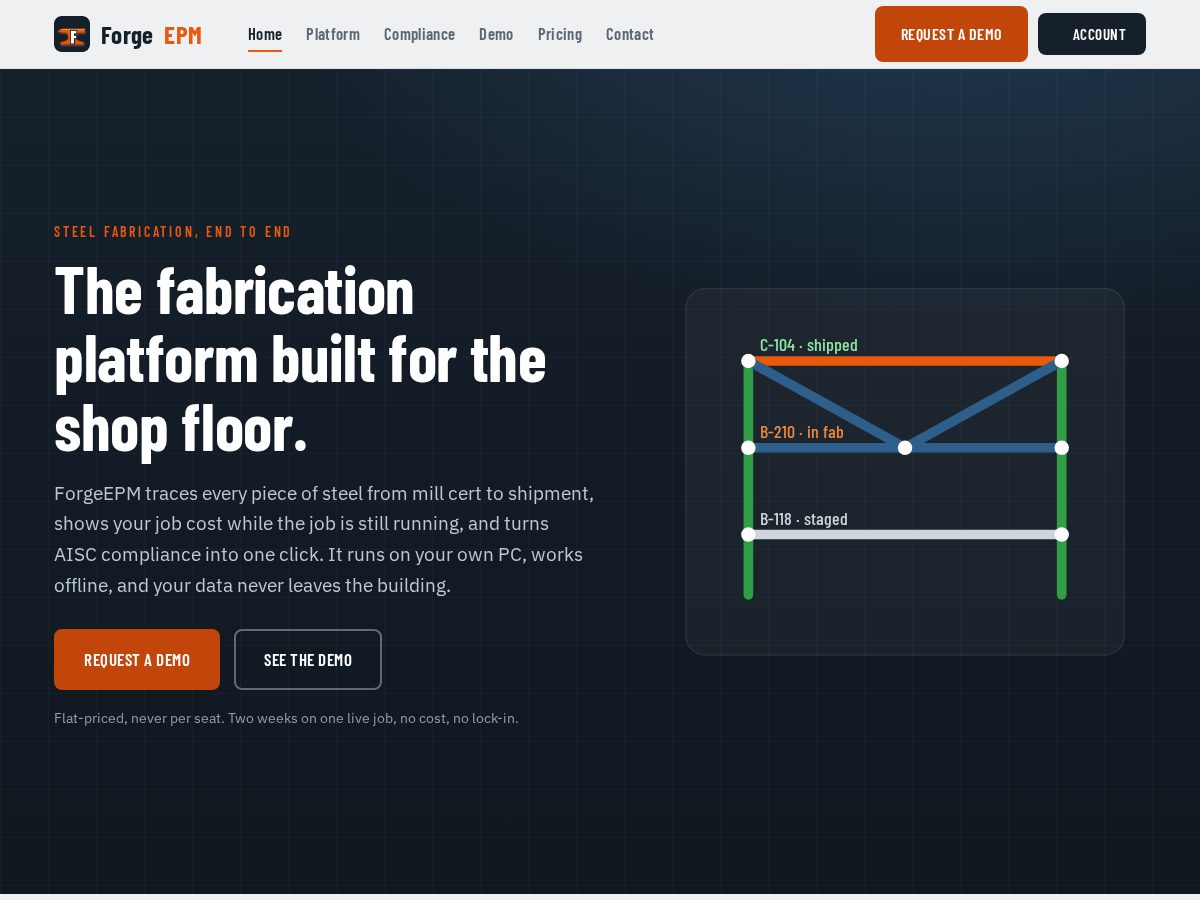The height and width of the screenshot is (900, 1200).
Task: Click the 'C-104 · shipped' label
Action: [809, 345]
